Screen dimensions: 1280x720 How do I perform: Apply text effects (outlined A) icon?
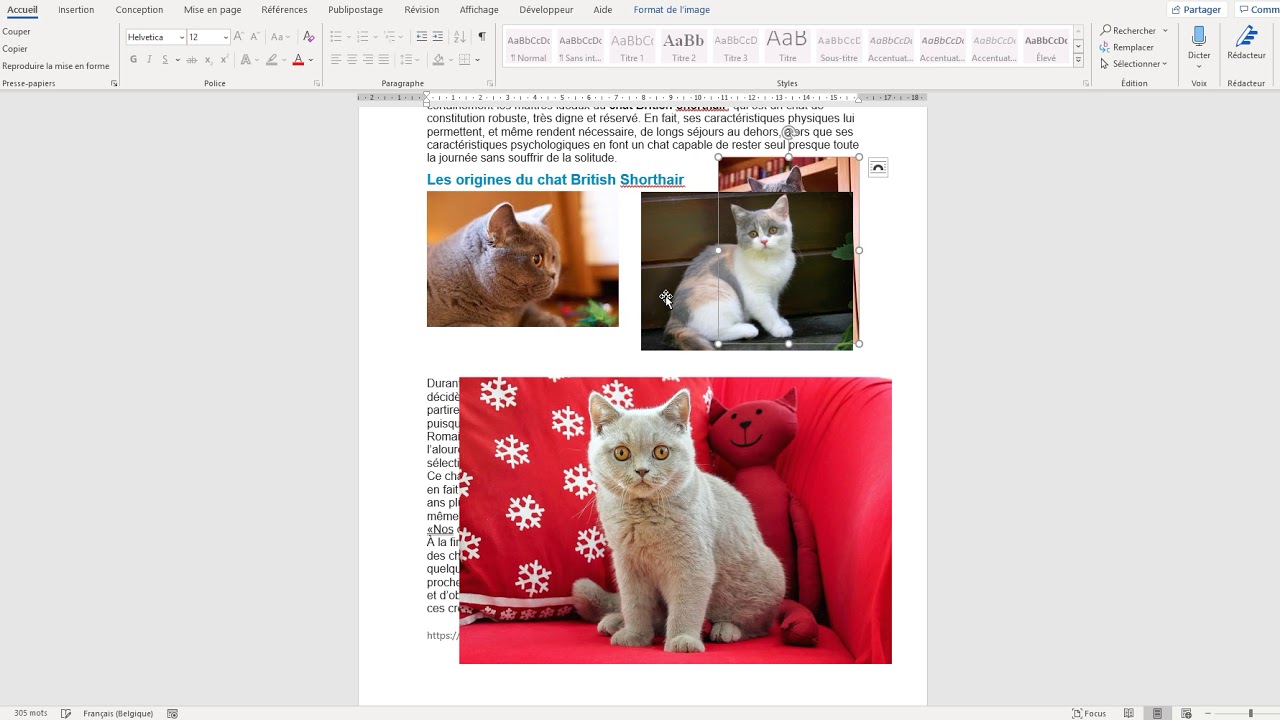pos(247,60)
